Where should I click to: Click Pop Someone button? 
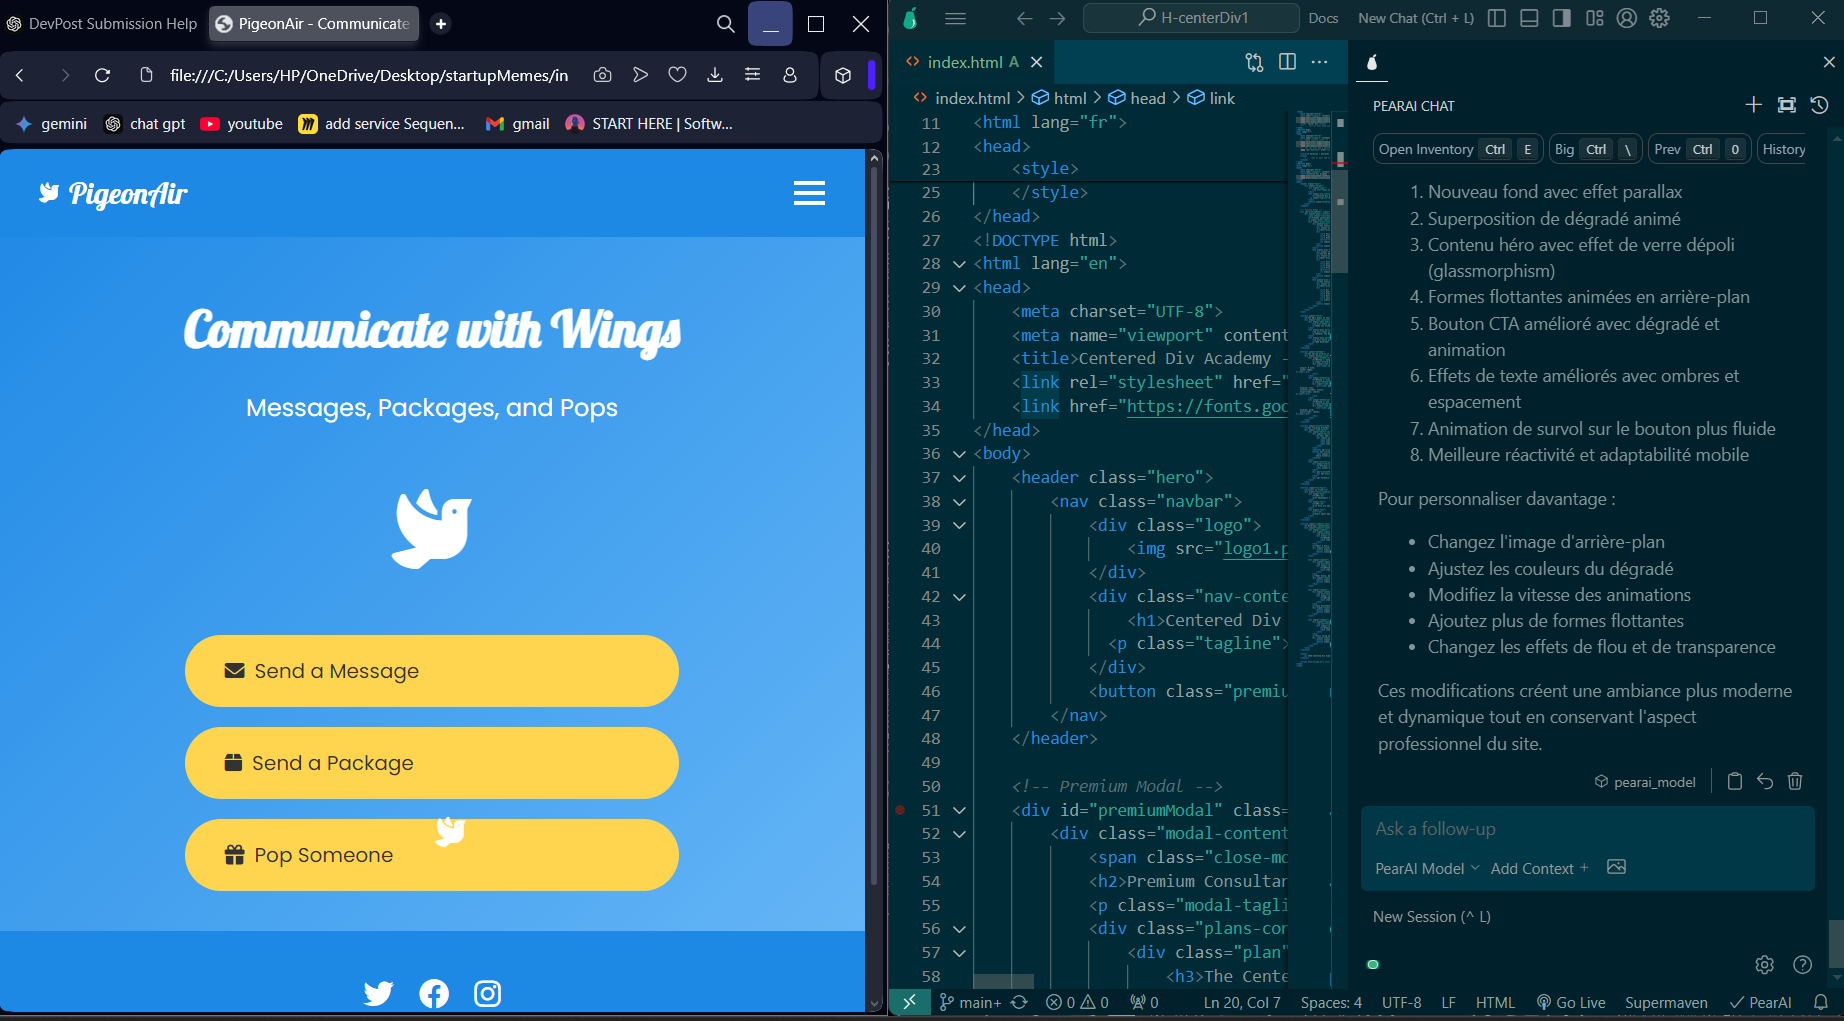point(432,855)
